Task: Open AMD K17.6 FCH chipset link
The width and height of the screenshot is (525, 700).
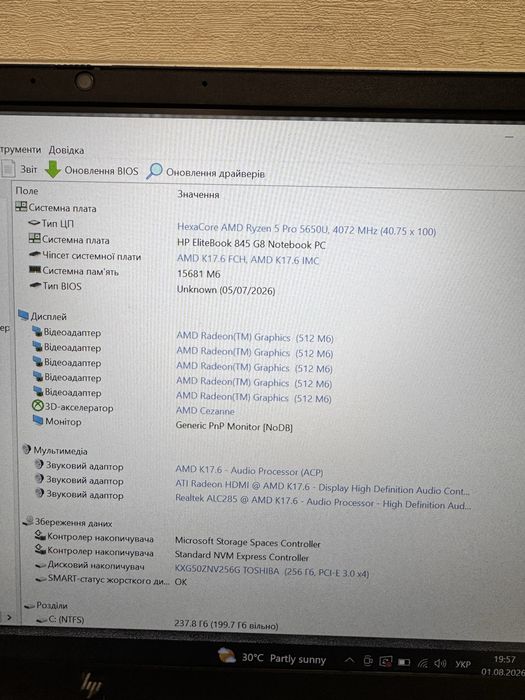Action: click(248, 260)
